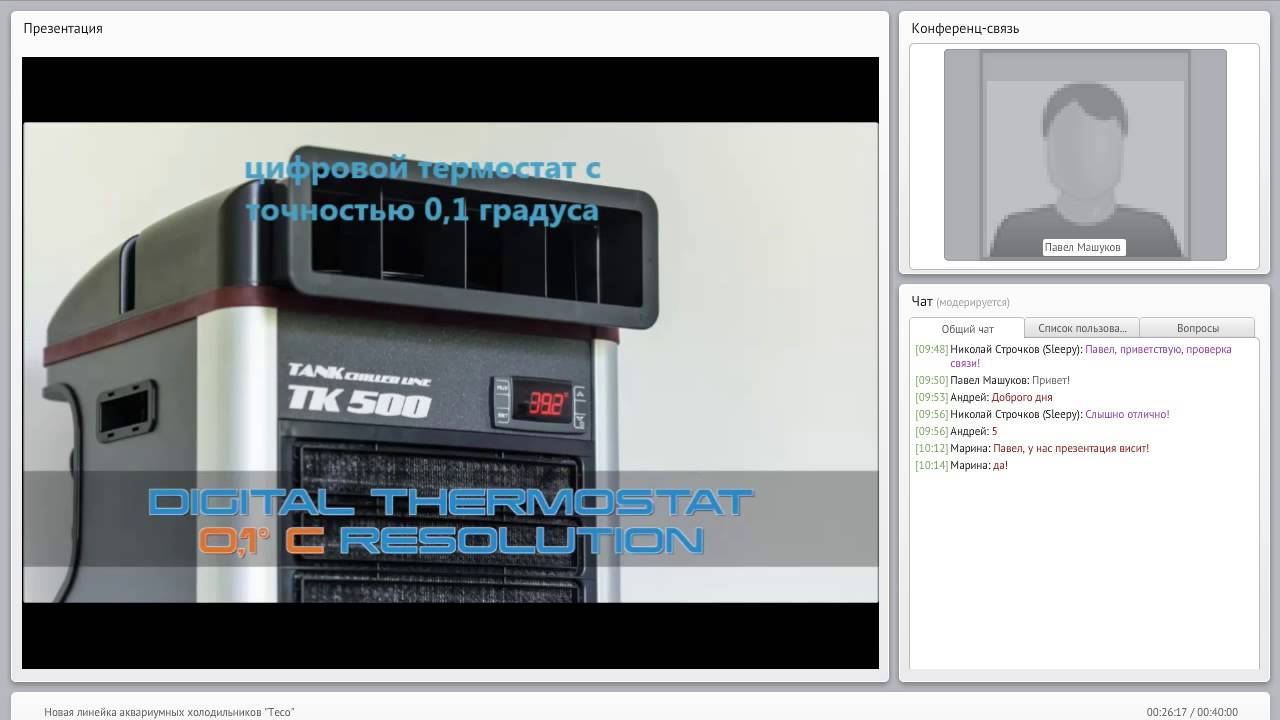Screen dimensions: 1280x720
Task: Click the Чат (модерируется) panel title
Action: click(960, 301)
